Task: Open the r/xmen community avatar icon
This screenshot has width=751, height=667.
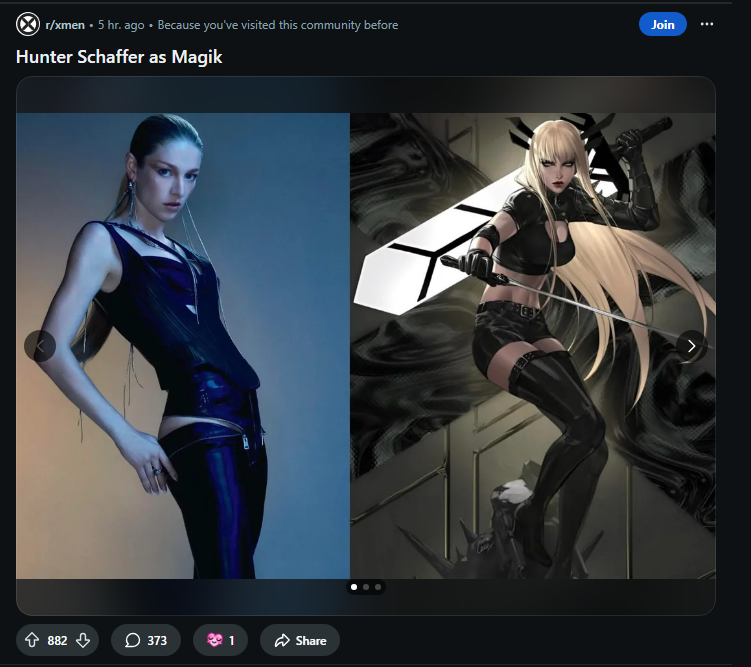Action: tap(28, 24)
